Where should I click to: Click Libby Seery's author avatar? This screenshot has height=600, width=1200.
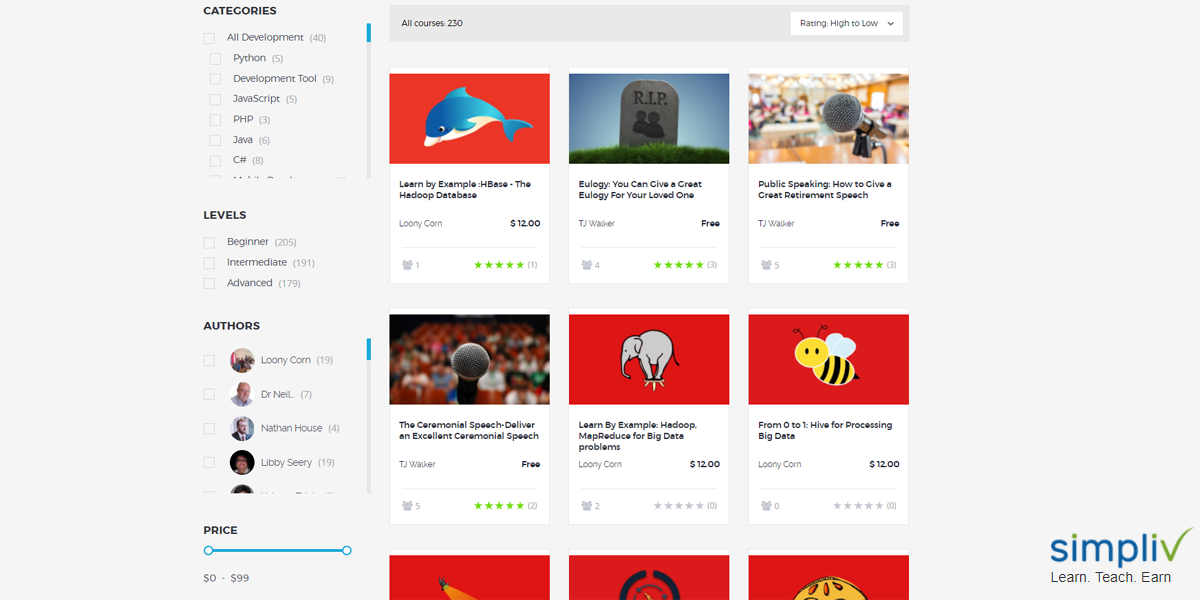[x=242, y=462]
